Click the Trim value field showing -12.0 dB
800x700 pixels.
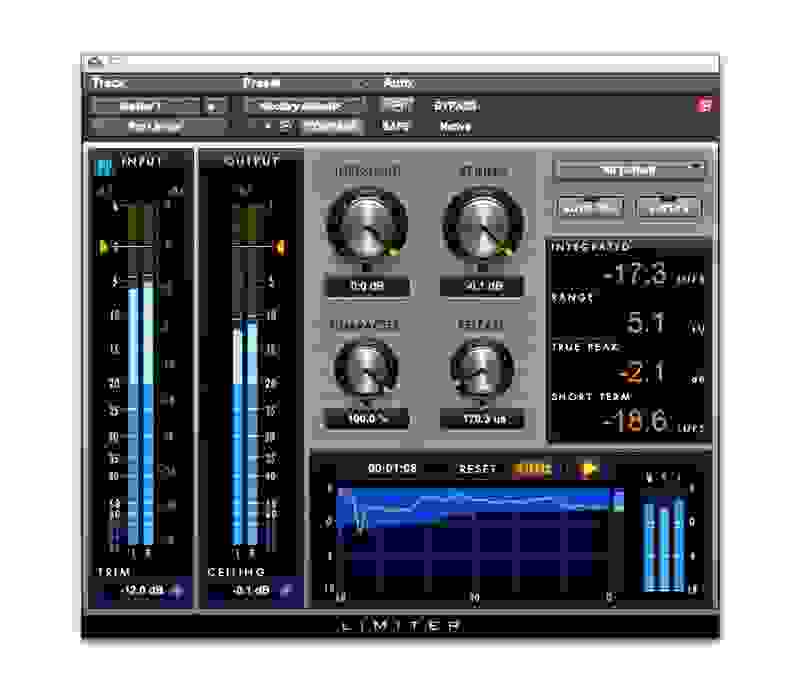tap(140, 592)
